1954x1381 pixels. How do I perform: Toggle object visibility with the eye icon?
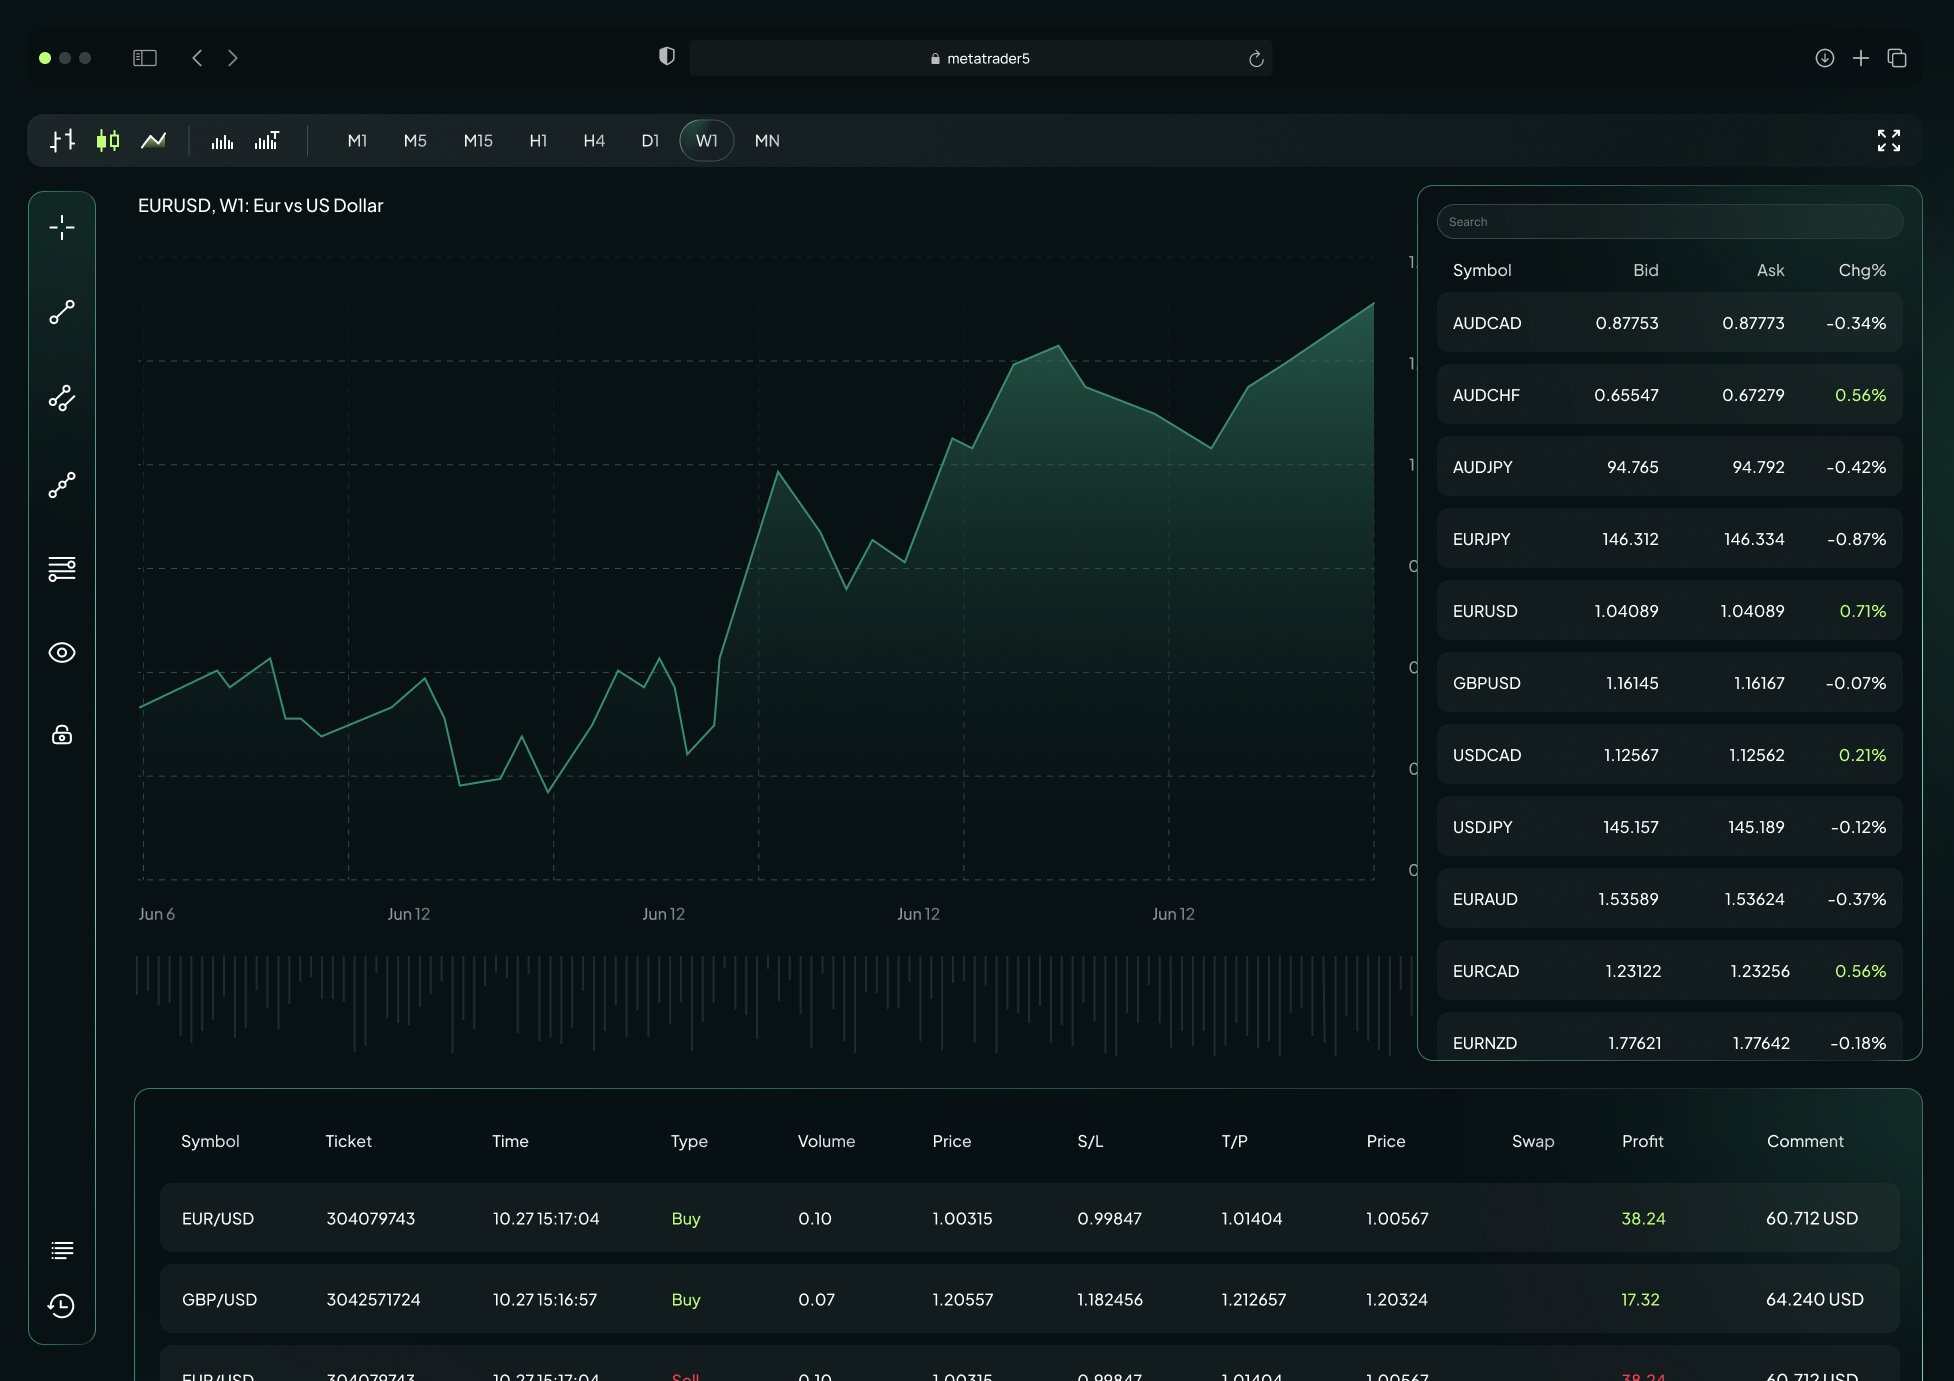(62, 652)
